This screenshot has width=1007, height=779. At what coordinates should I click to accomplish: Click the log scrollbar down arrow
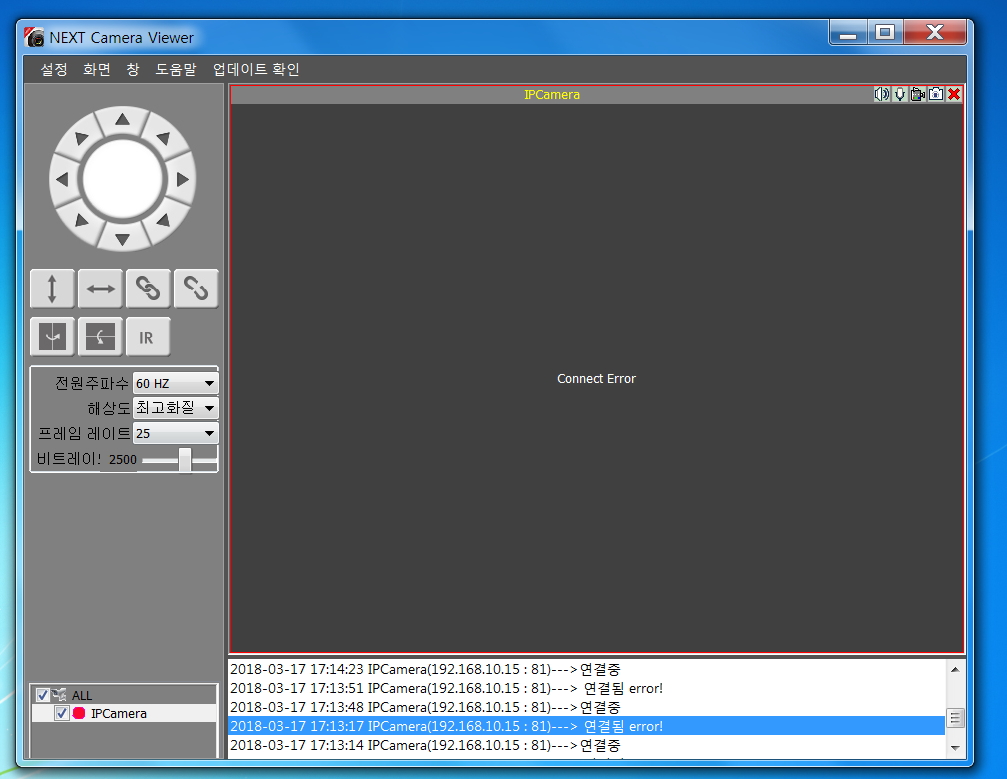[955, 748]
